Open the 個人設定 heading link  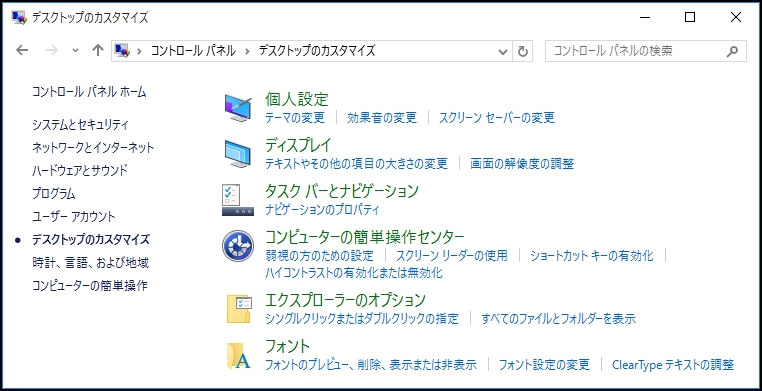[x=296, y=100]
